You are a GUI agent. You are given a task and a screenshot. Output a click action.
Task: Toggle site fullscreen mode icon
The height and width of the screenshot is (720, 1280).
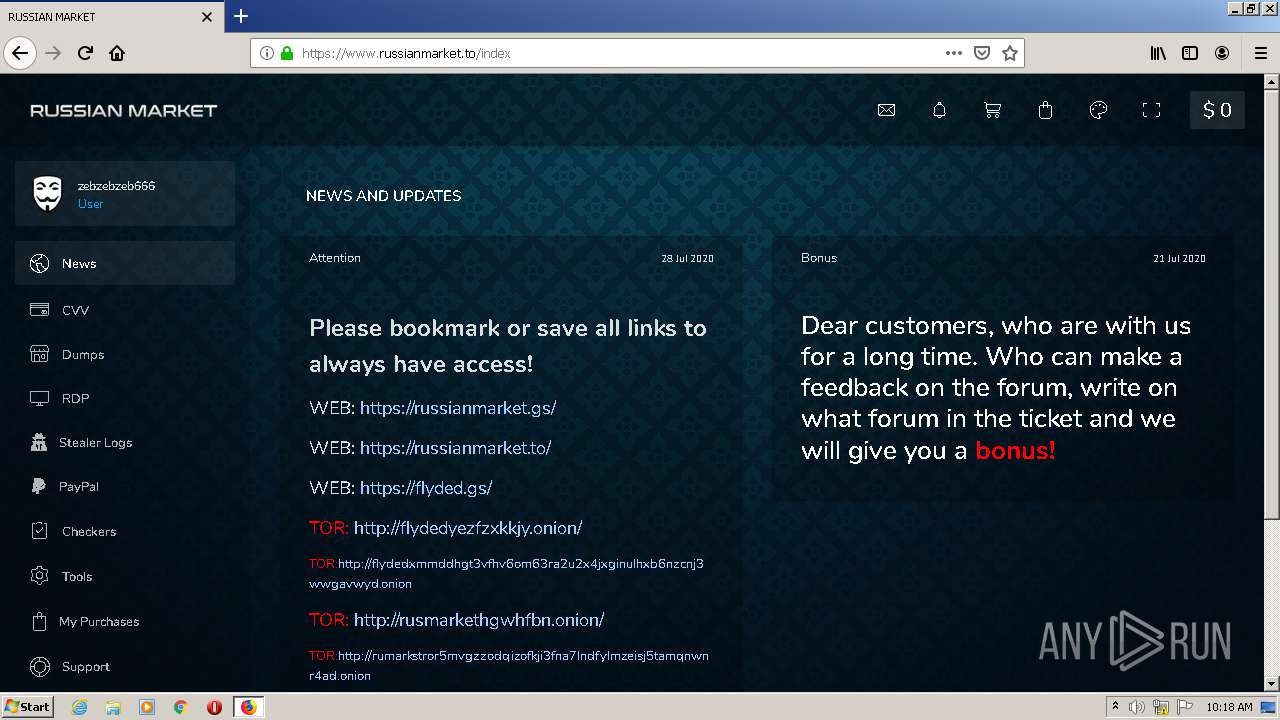tap(1151, 110)
